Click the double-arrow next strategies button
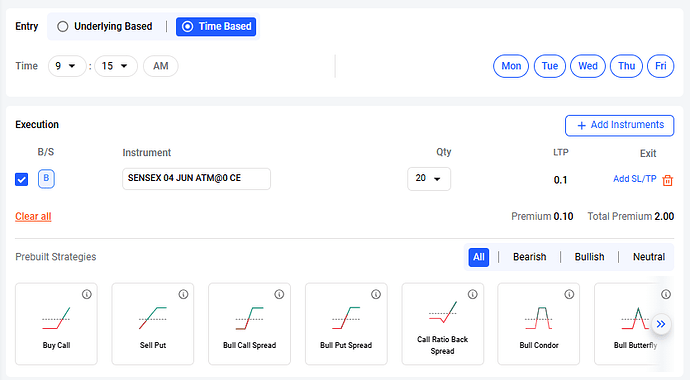Viewport: 690px width, 380px height. [x=661, y=324]
